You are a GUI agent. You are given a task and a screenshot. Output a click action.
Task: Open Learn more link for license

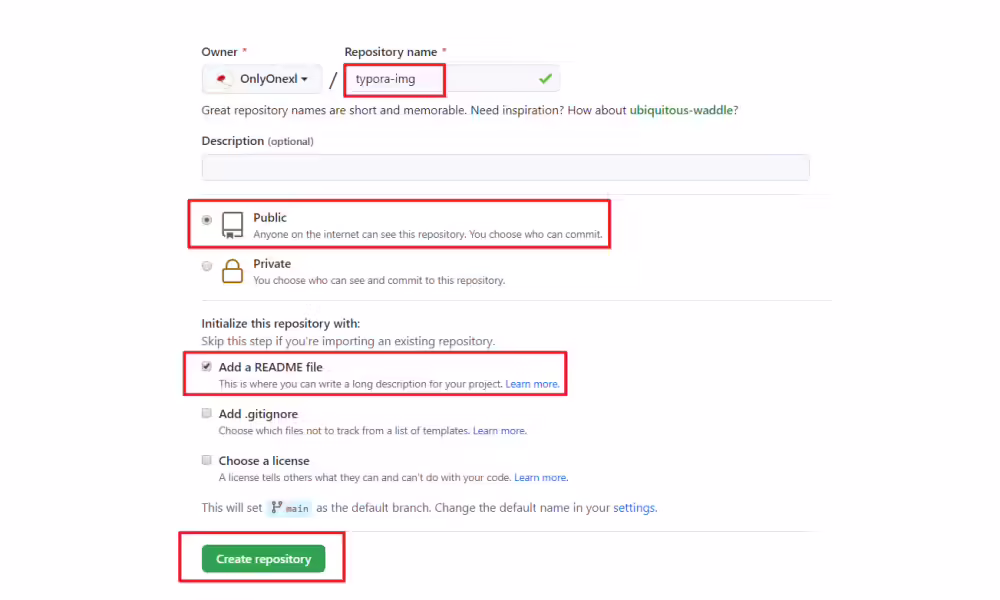pyautogui.click(x=541, y=478)
